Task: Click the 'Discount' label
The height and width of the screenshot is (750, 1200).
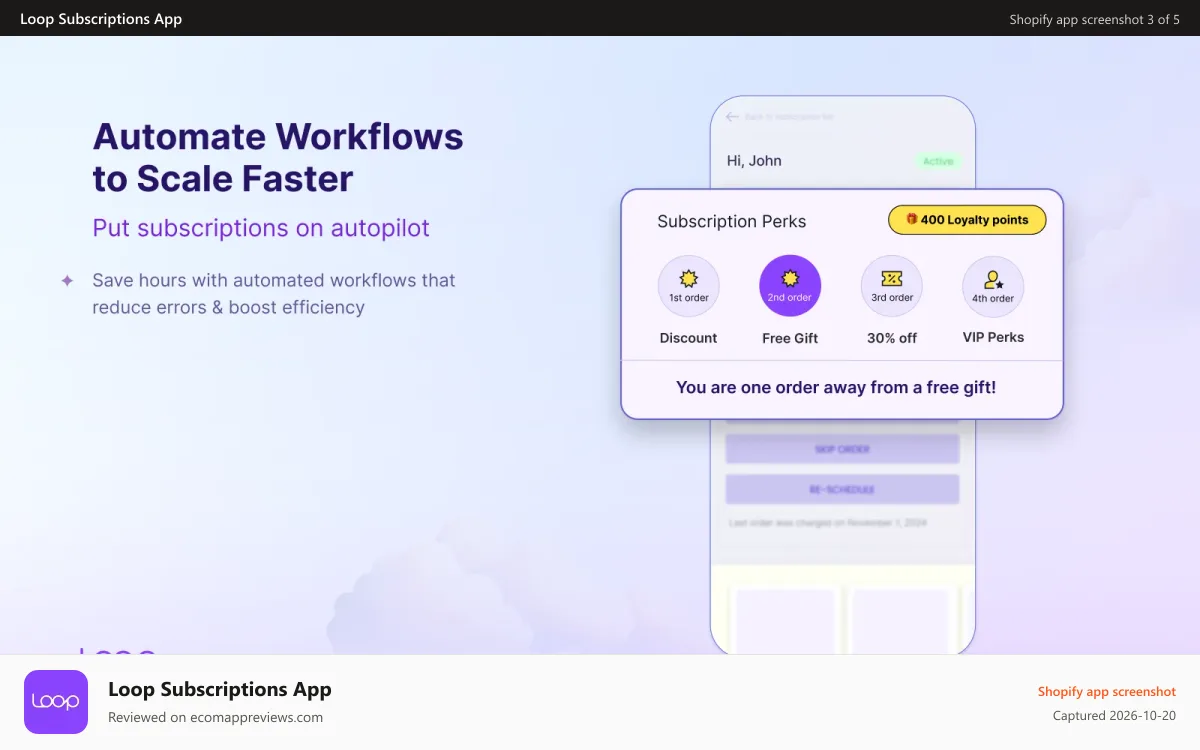Action: pyautogui.click(x=688, y=338)
